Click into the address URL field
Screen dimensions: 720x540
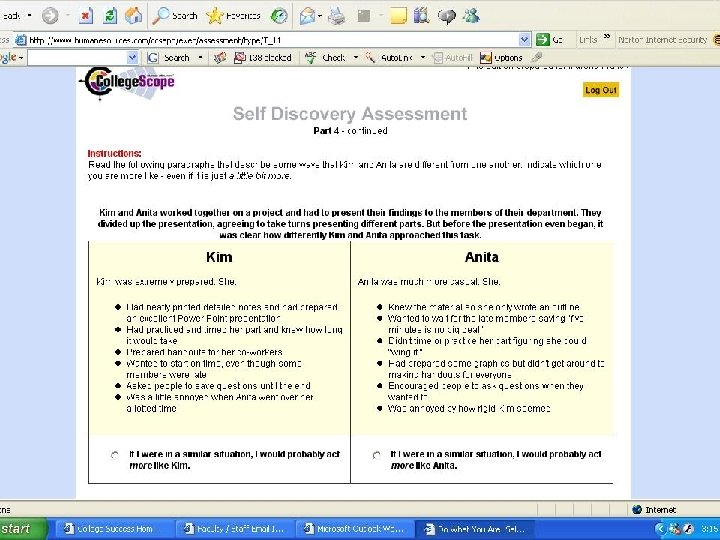pos(273,40)
